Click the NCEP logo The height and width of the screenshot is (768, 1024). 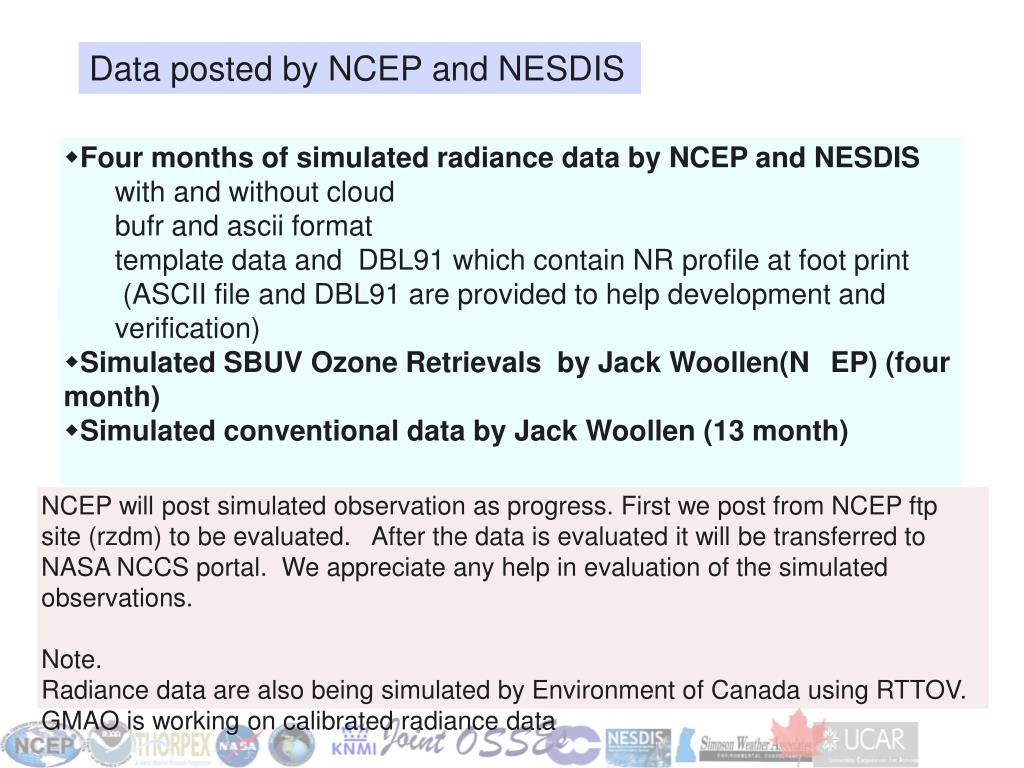pos(39,745)
